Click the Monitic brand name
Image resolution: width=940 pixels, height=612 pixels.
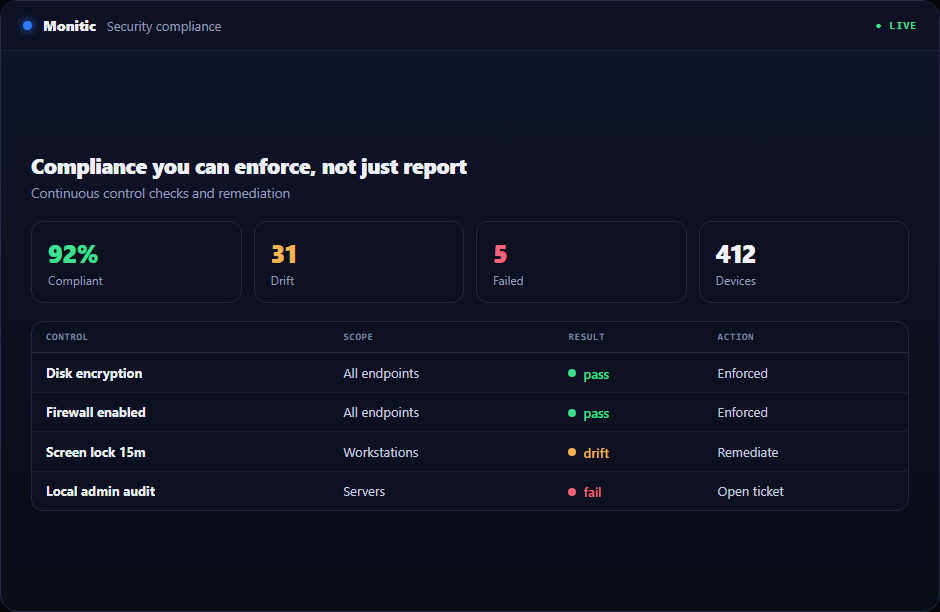tap(70, 26)
